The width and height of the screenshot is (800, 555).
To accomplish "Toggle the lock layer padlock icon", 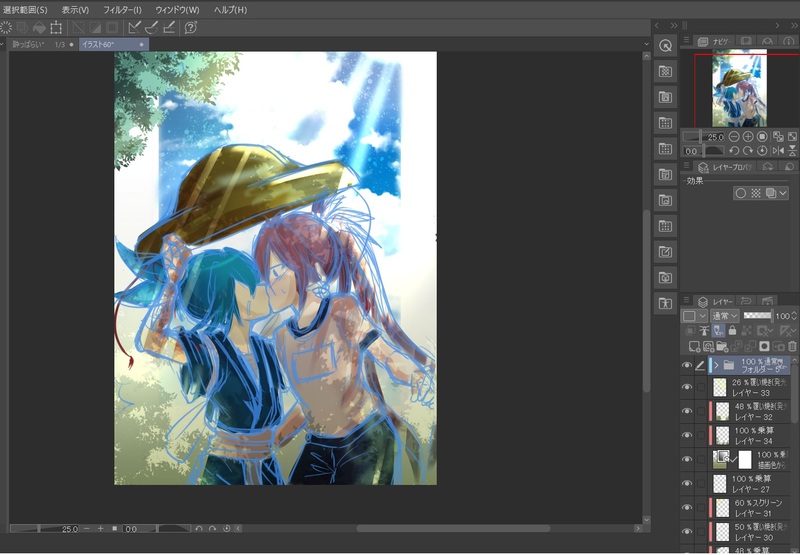I will click(x=733, y=331).
